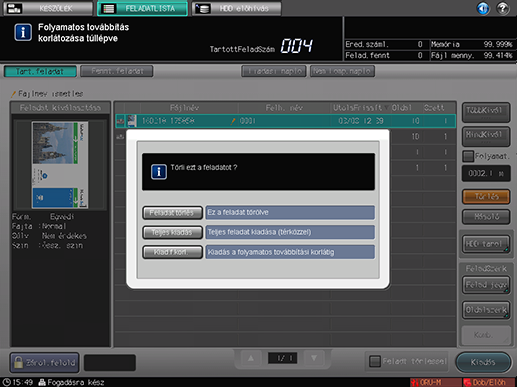Click the Oldal column header

tap(402, 108)
